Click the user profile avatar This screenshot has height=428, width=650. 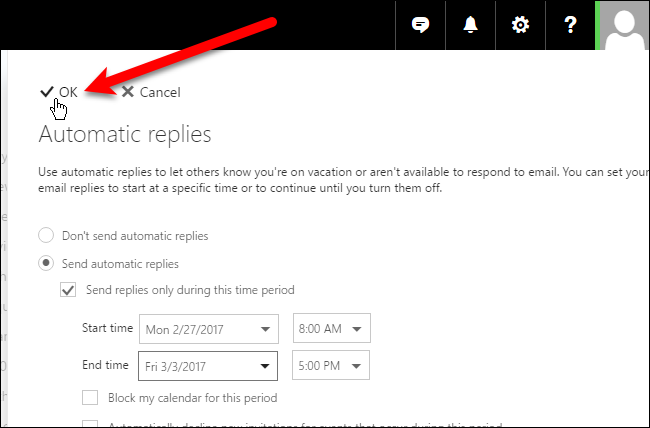[x=623, y=25]
